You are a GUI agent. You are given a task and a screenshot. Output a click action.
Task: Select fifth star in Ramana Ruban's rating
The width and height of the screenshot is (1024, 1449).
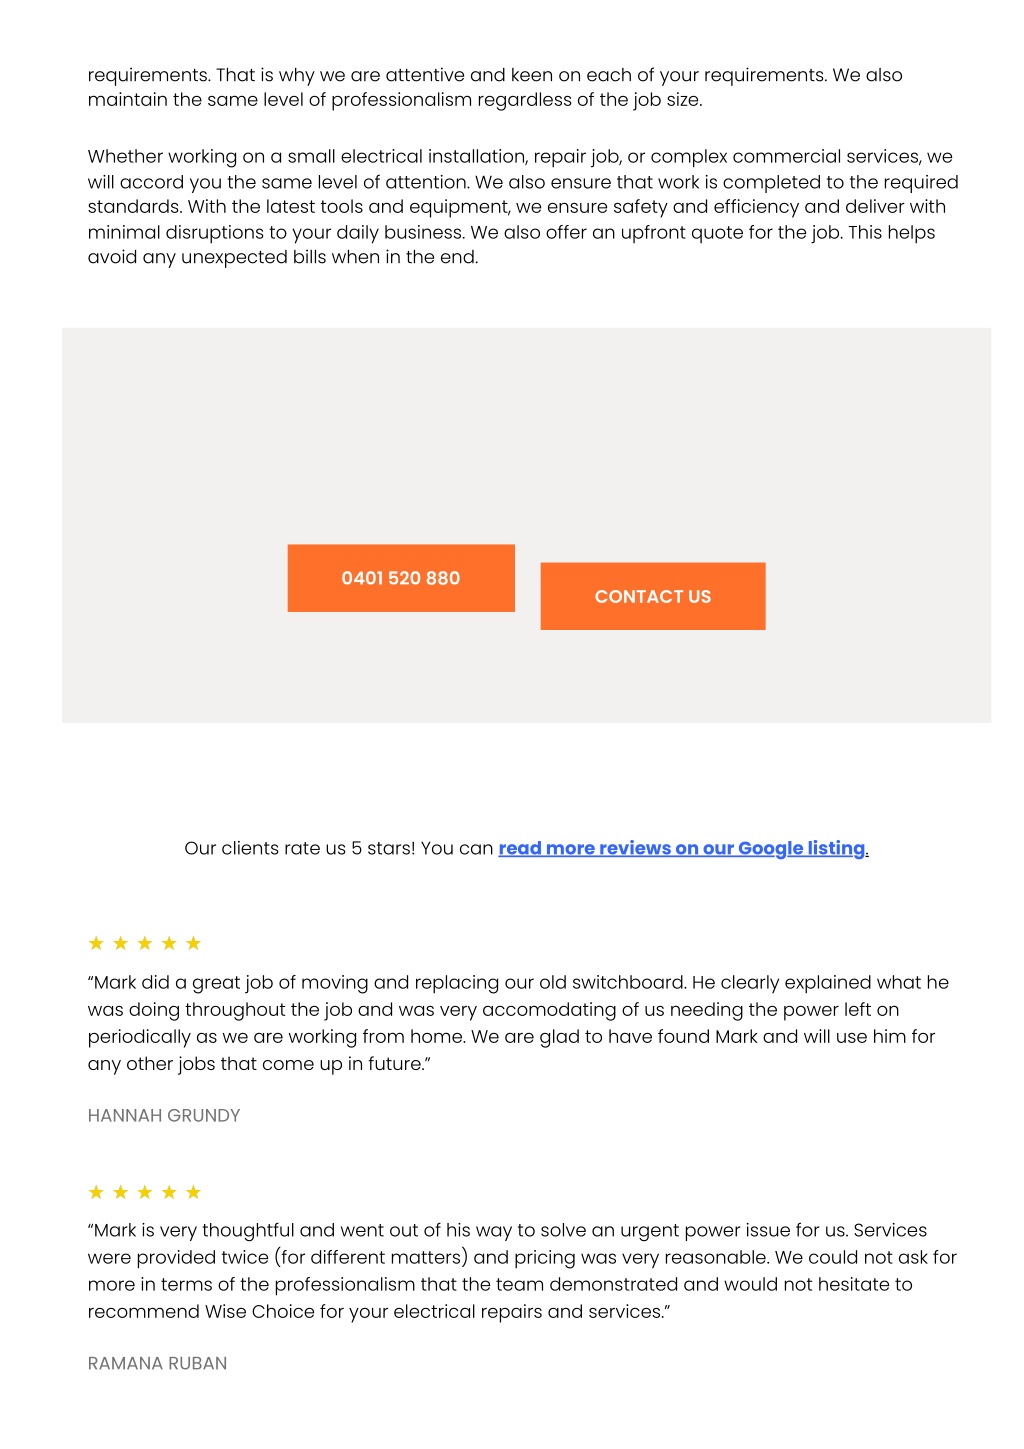pos(194,1192)
